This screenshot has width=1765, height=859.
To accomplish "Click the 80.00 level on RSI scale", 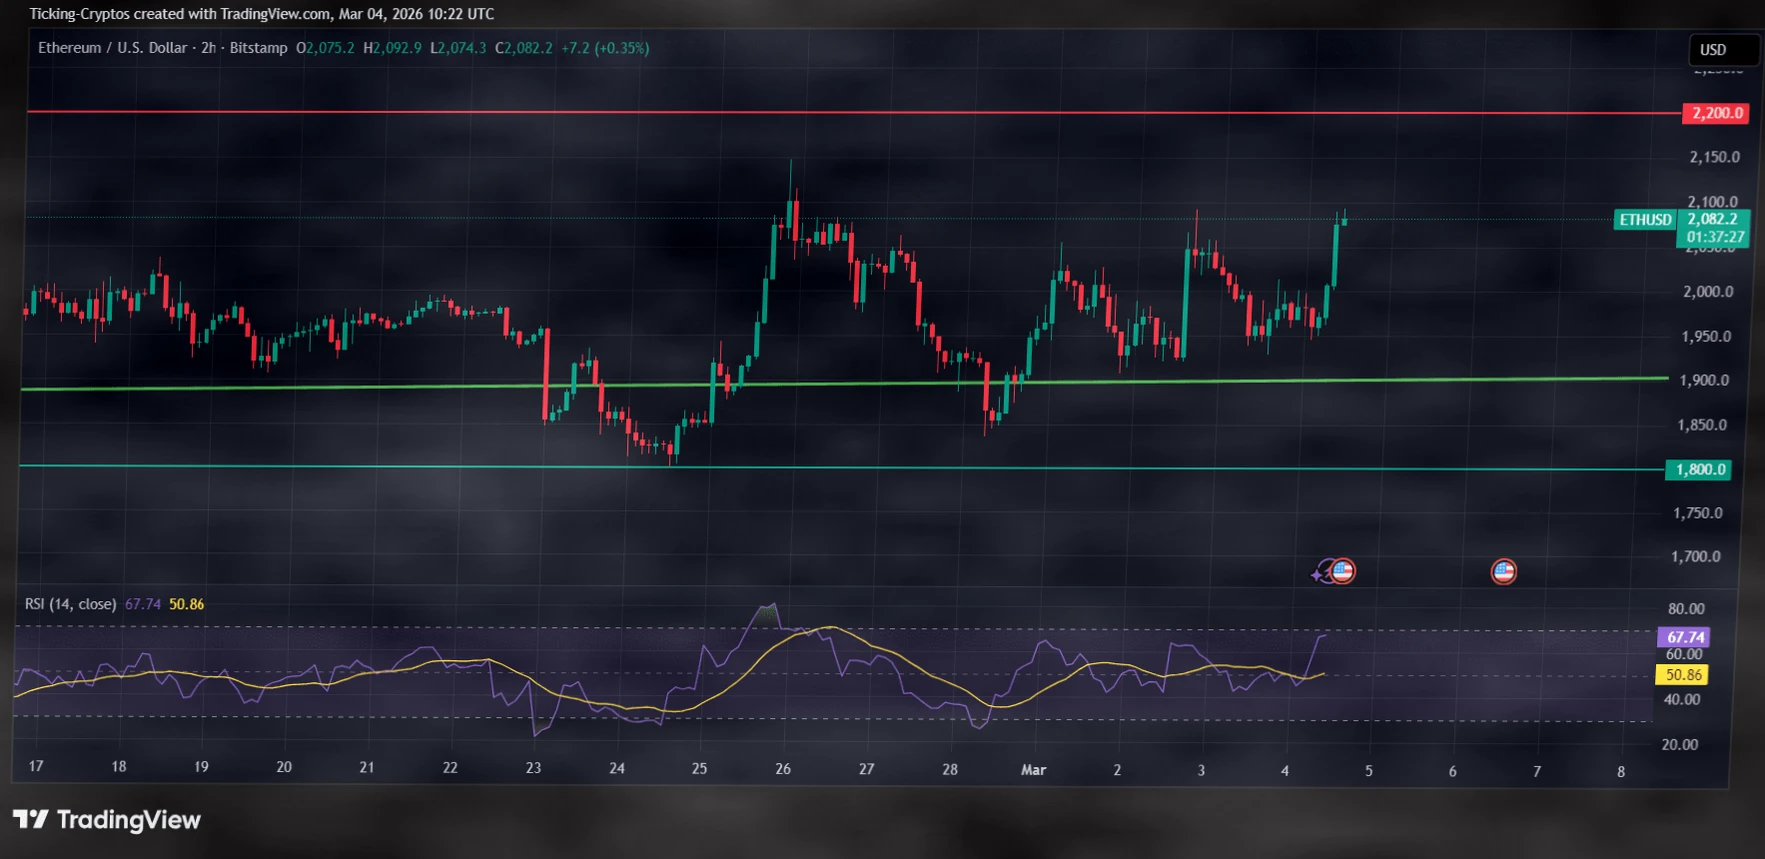I will [1686, 608].
